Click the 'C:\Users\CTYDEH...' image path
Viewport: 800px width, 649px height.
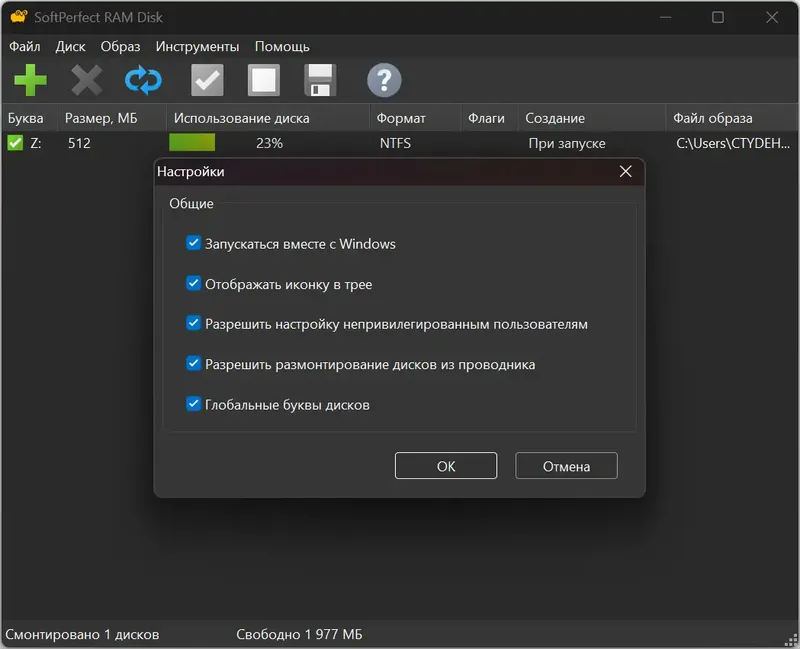[x=733, y=143]
